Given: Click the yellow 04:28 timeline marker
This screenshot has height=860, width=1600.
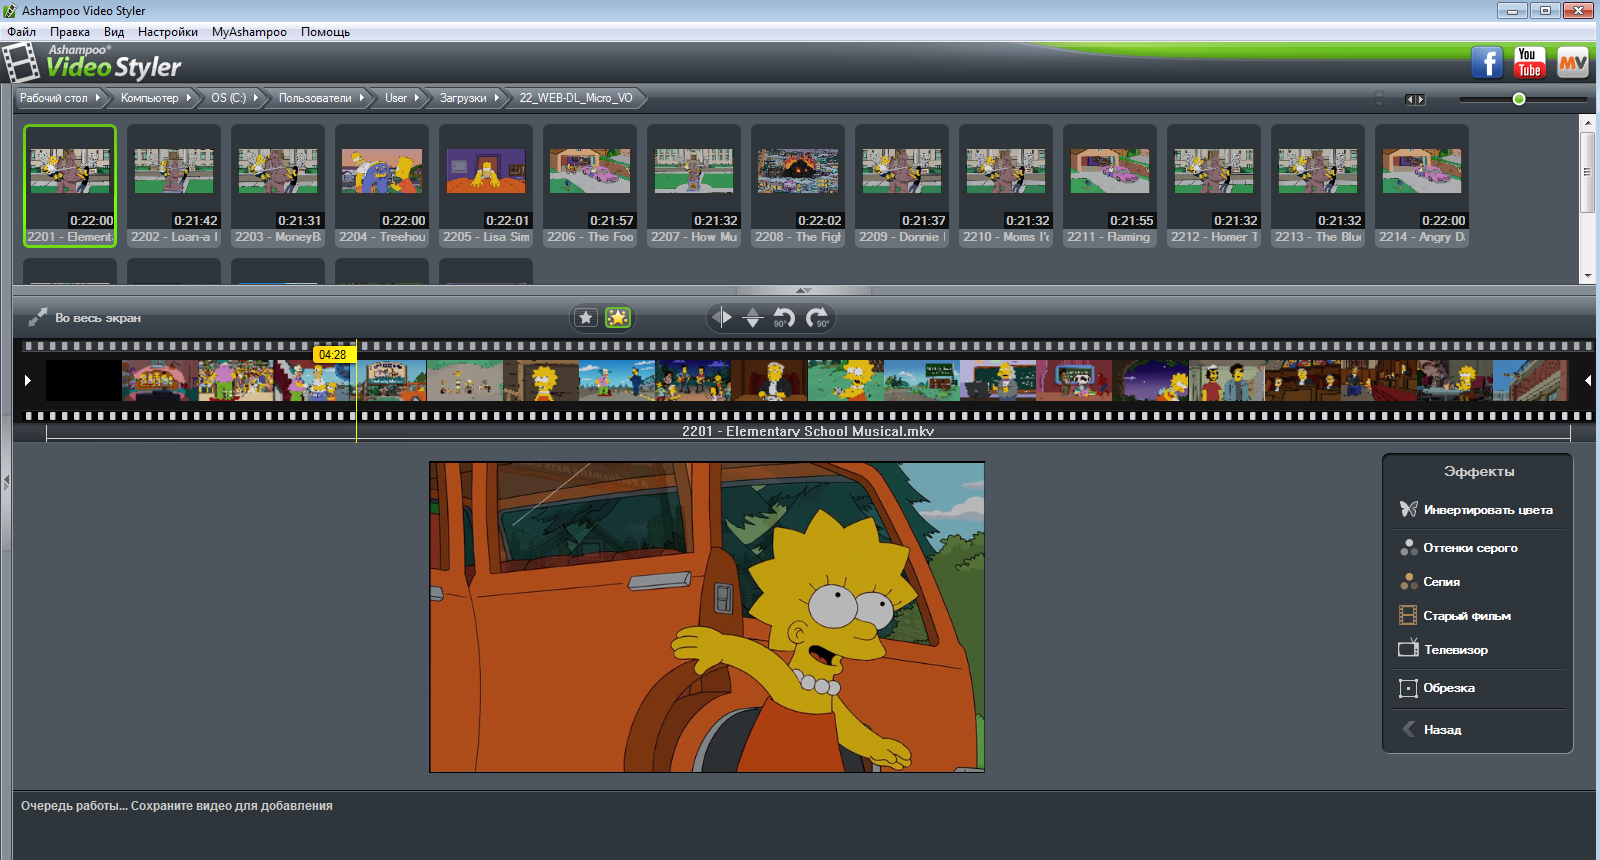Looking at the screenshot, I should (333, 354).
